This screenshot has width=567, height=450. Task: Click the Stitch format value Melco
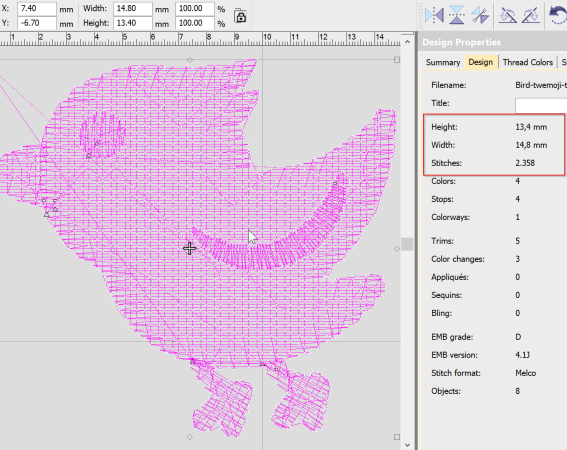tap(526, 373)
